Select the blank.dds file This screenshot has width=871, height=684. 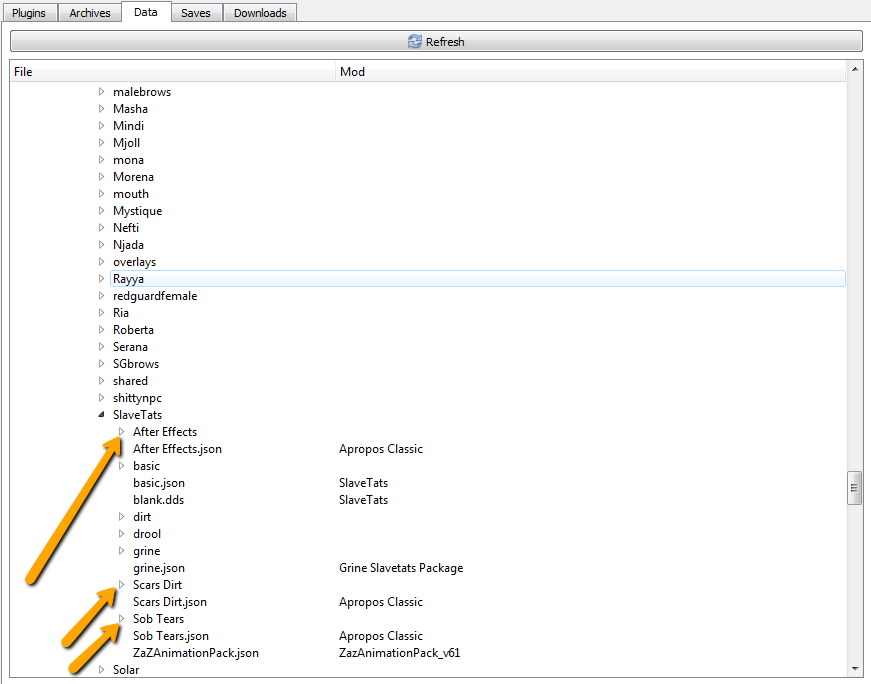tap(158, 500)
